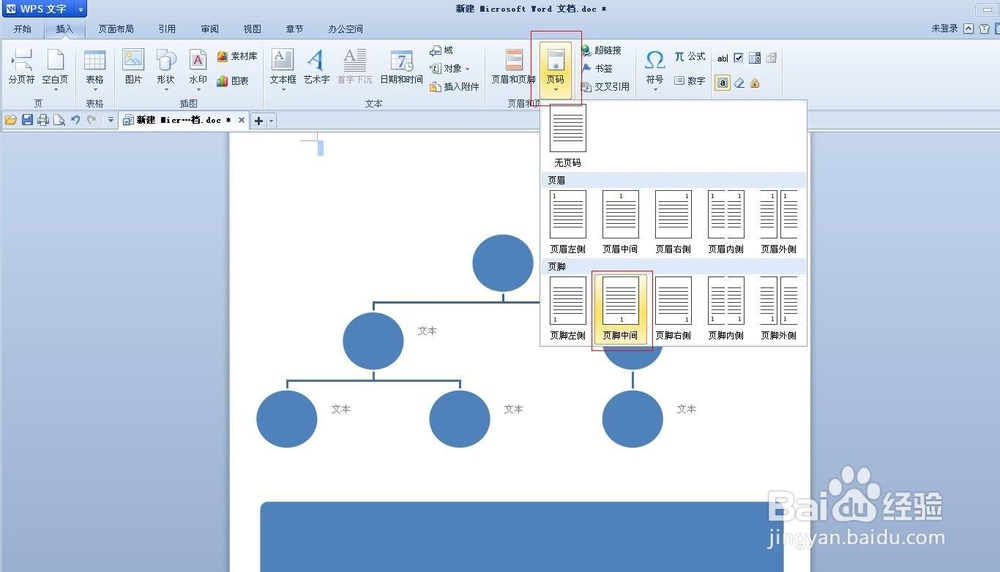Switch to the 开始 tab
This screenshot has height=572, width=1000.
click(x=22, y=29)
